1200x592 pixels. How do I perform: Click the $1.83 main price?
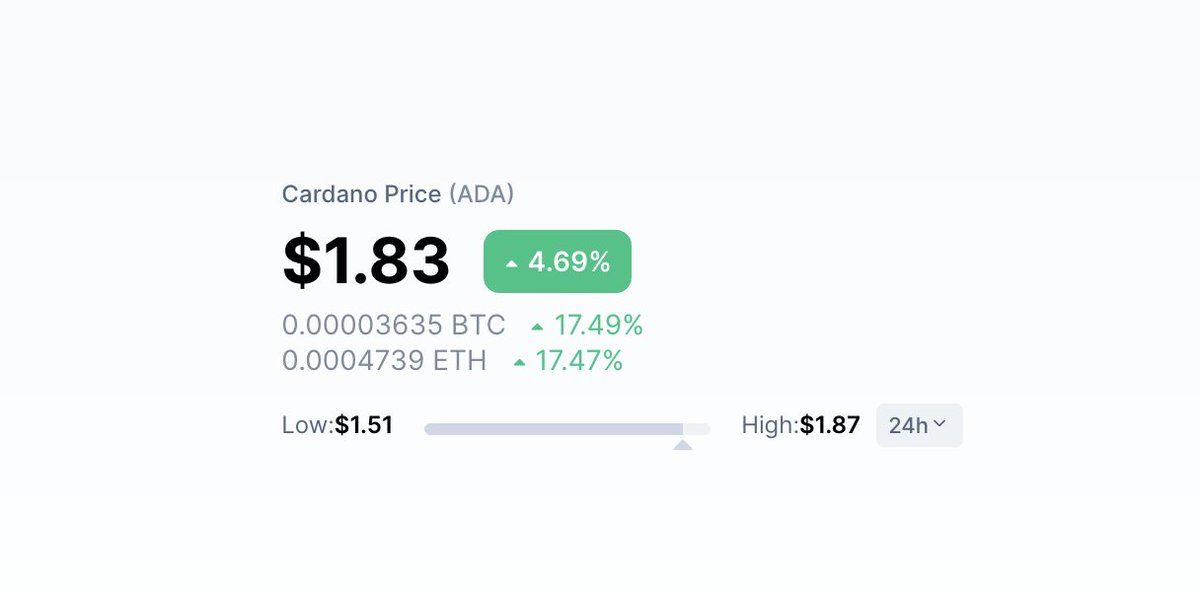[366, 261]
